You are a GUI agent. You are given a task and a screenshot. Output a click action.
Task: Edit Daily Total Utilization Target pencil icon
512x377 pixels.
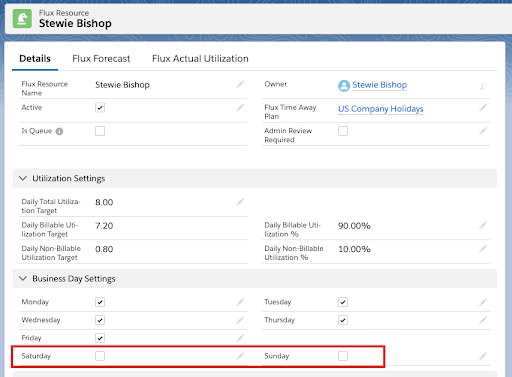(240, 202)
